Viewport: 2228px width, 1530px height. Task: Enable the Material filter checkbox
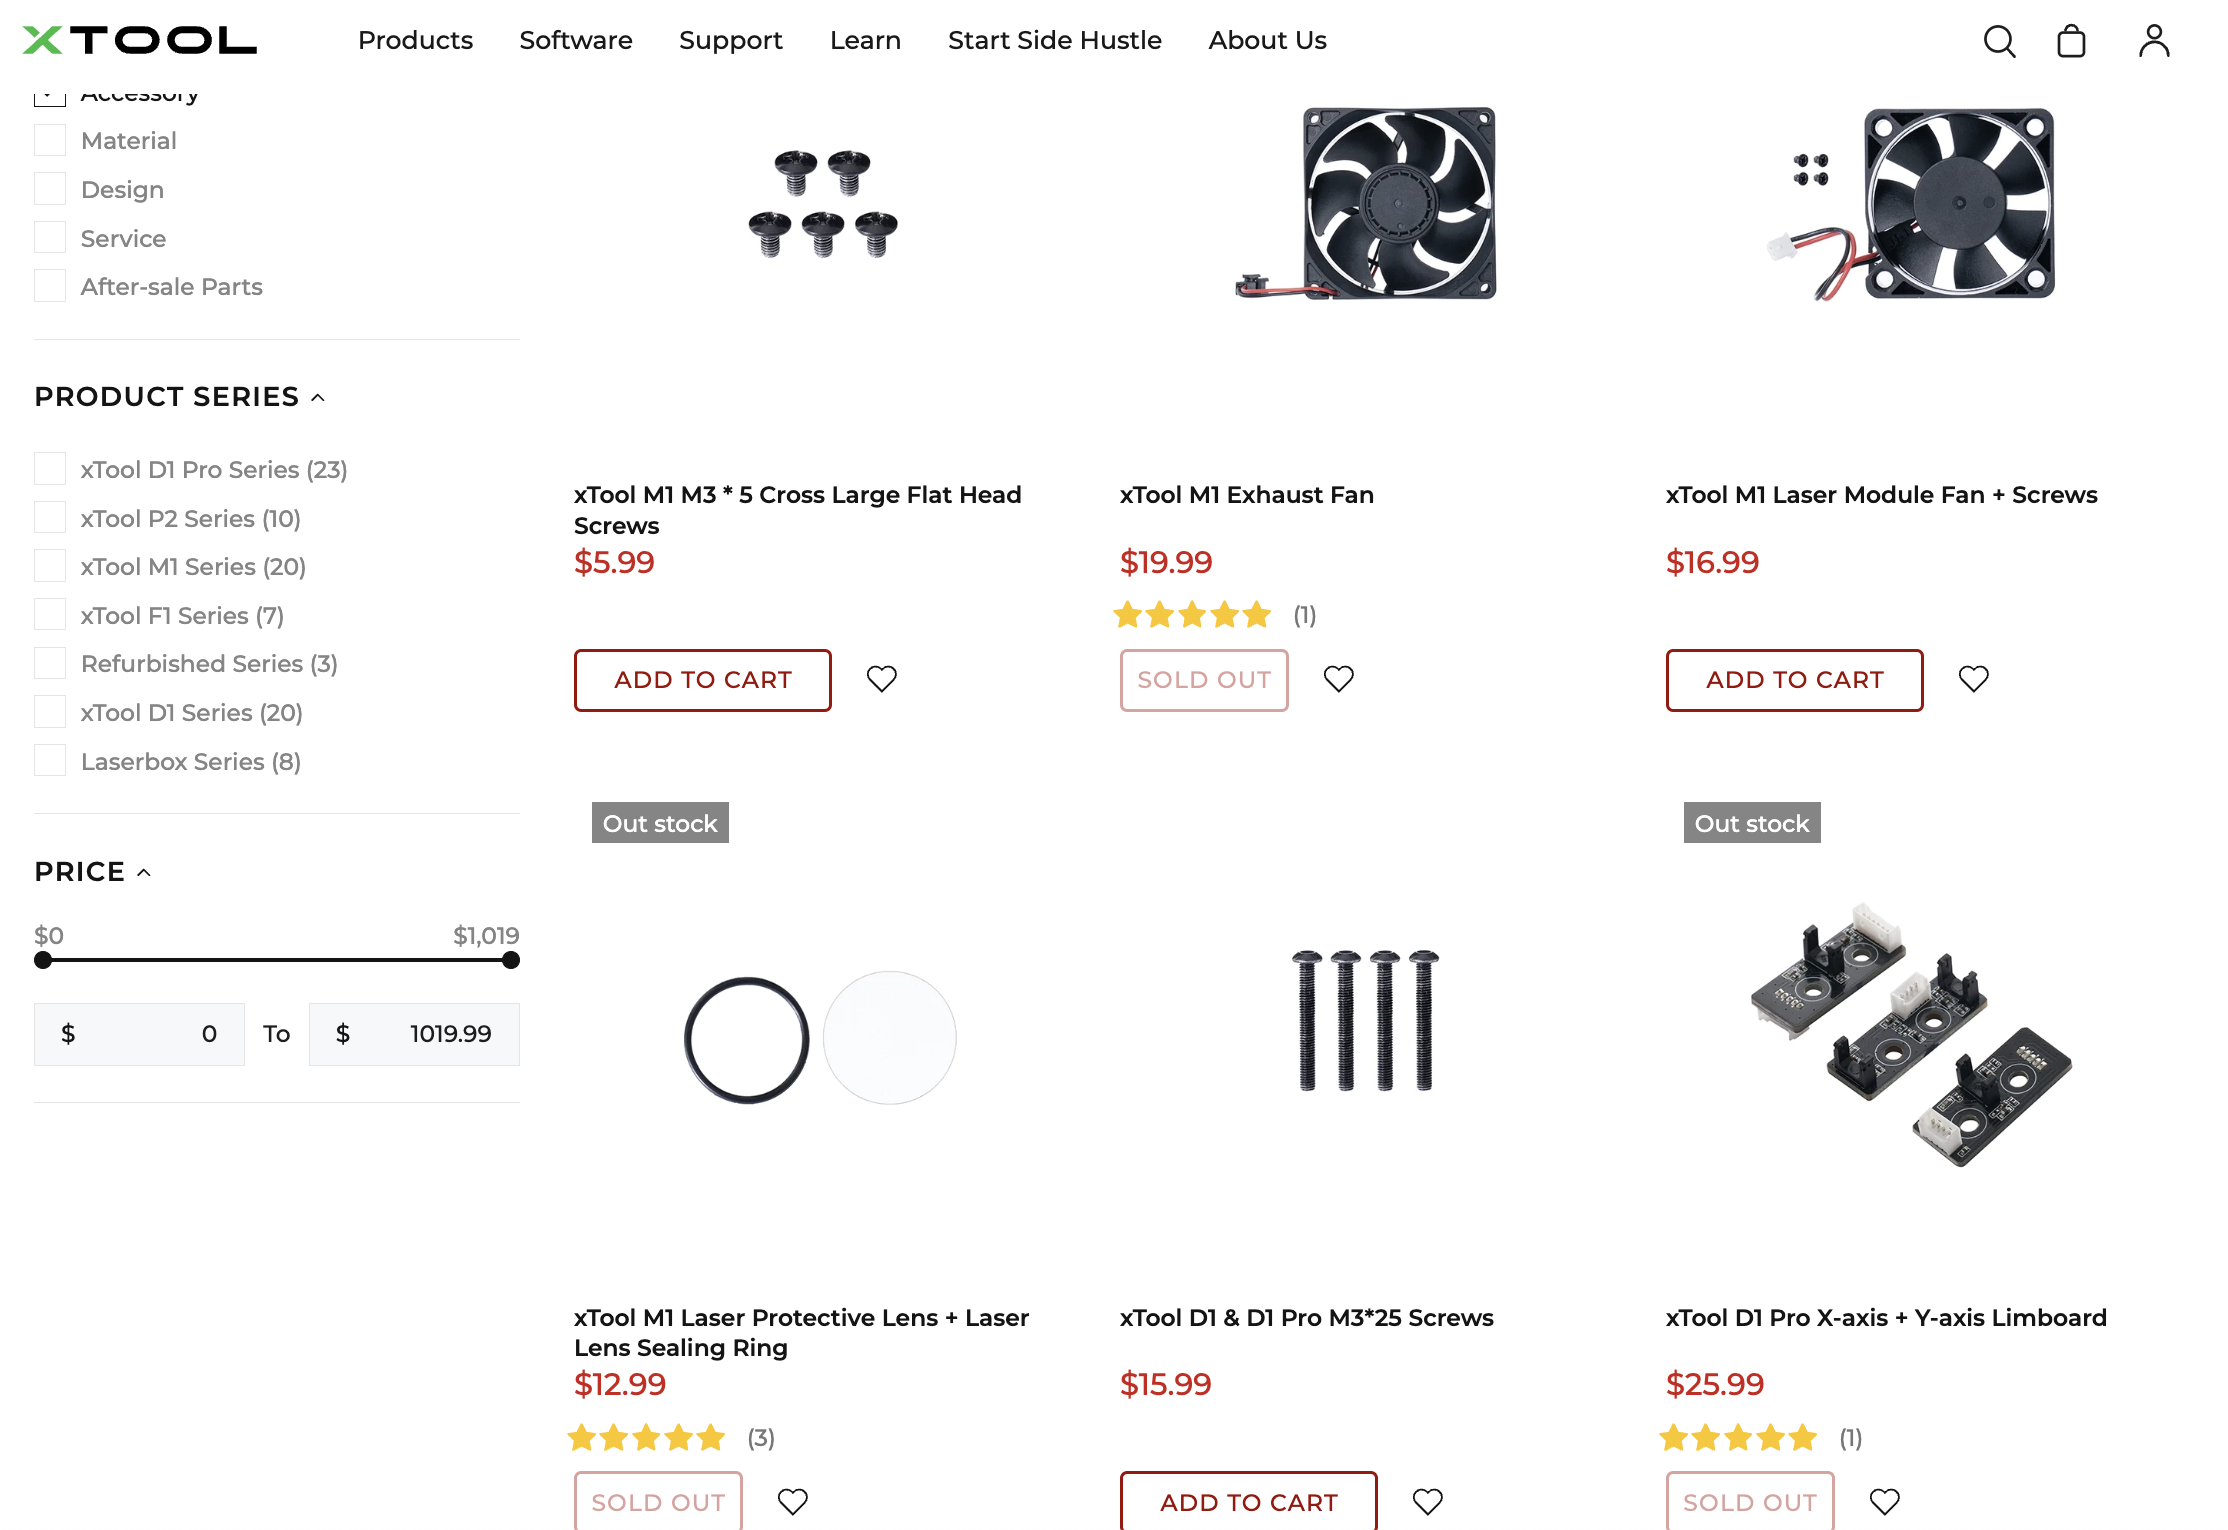pos(50,139)
